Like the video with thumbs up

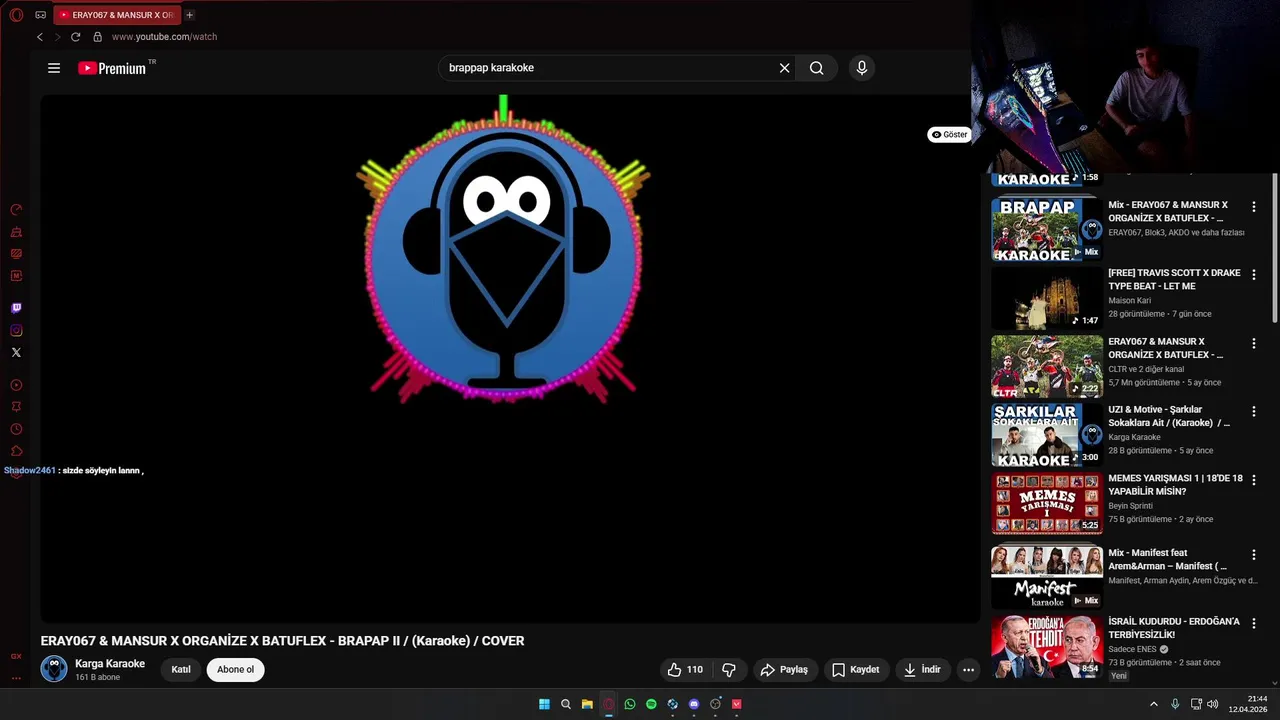(686, 670)
